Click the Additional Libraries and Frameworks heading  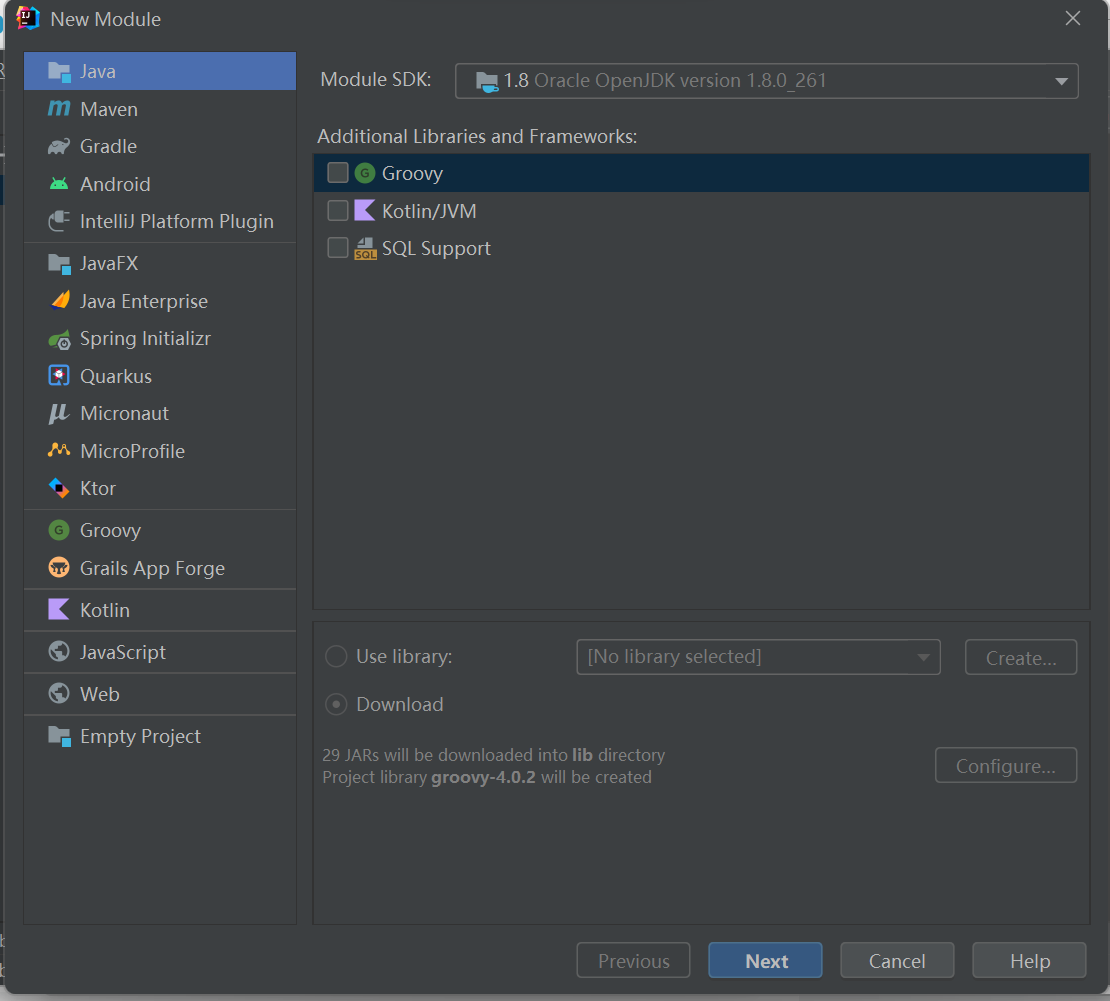[x=477, y=136]
